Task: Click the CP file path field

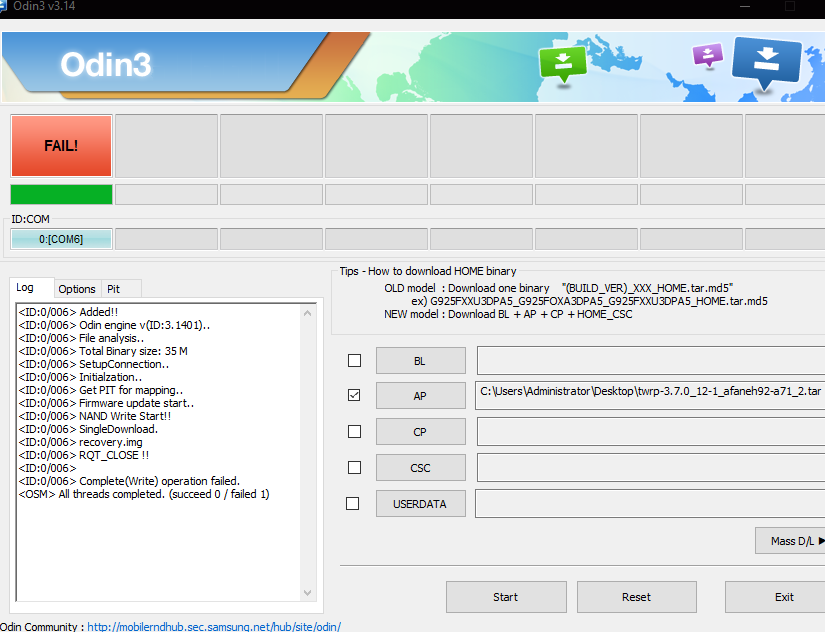Action: coord(651,432)
